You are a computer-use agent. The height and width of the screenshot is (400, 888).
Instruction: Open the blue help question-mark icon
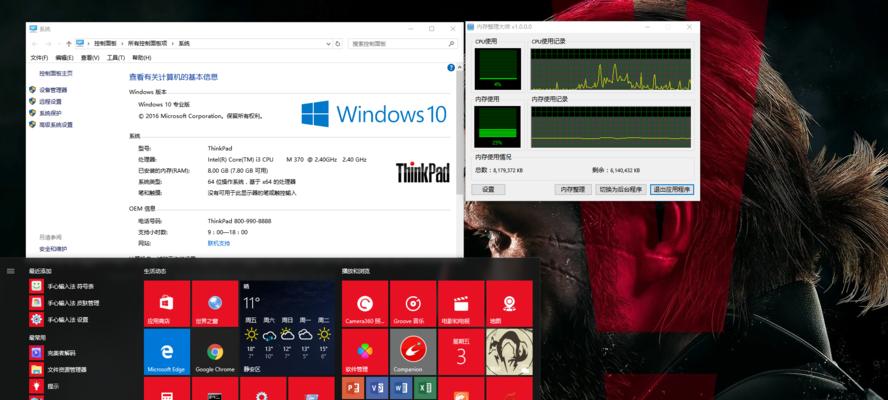point(451,67)
